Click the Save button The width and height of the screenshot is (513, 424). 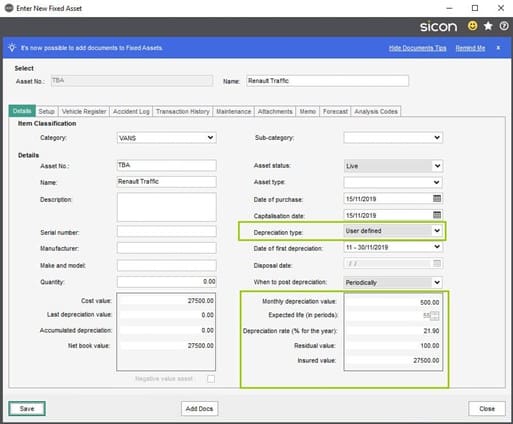coord(27,409)
